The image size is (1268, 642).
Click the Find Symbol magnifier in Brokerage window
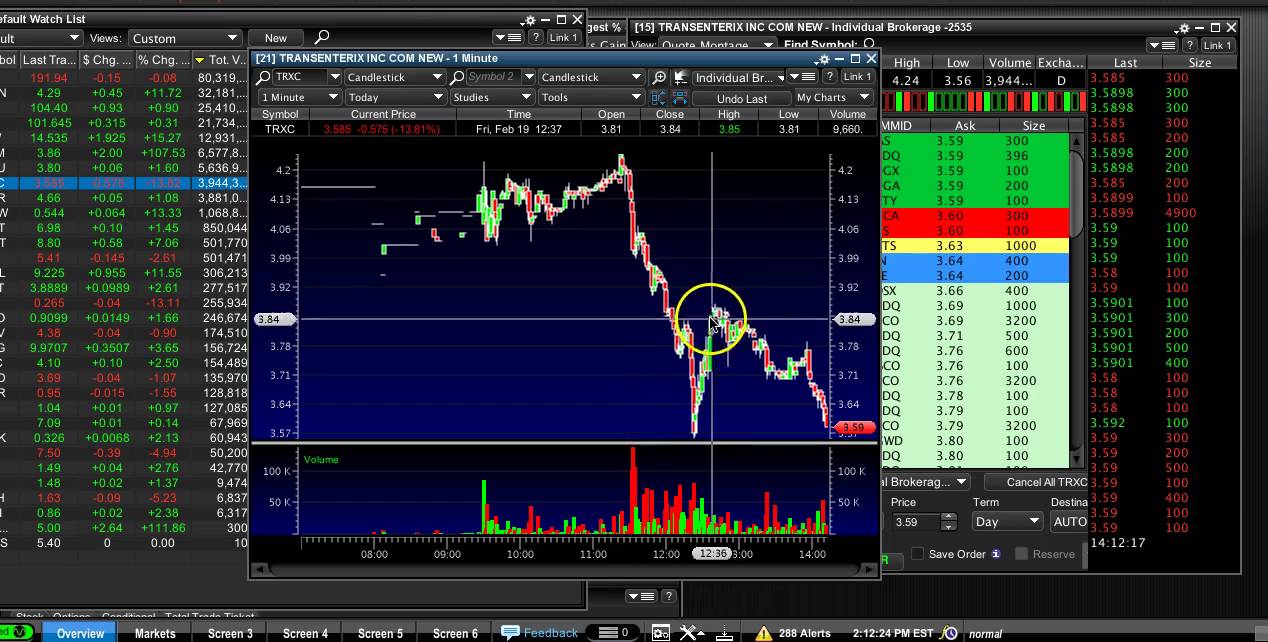(869, 45)
